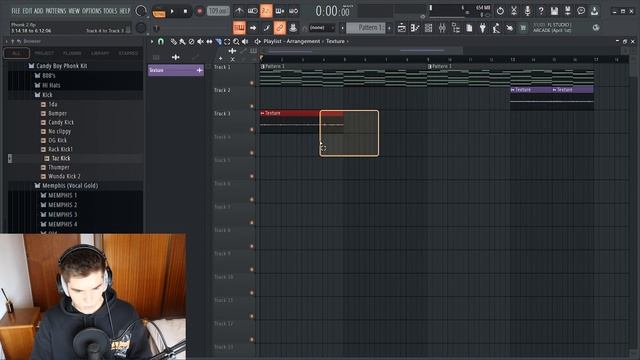Image resolution: width=640 pixels, height=360 pixels.
Task: Open the tempo tapper icon
Action: point(496,28)
